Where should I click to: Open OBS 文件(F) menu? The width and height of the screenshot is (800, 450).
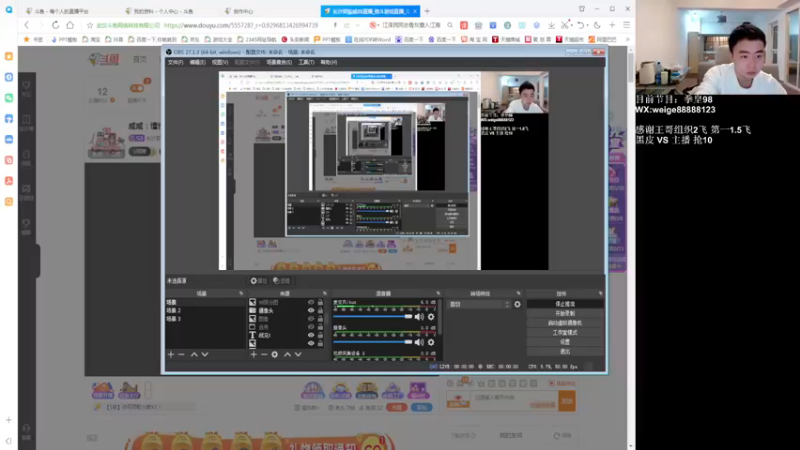click(x=175, y=62)
